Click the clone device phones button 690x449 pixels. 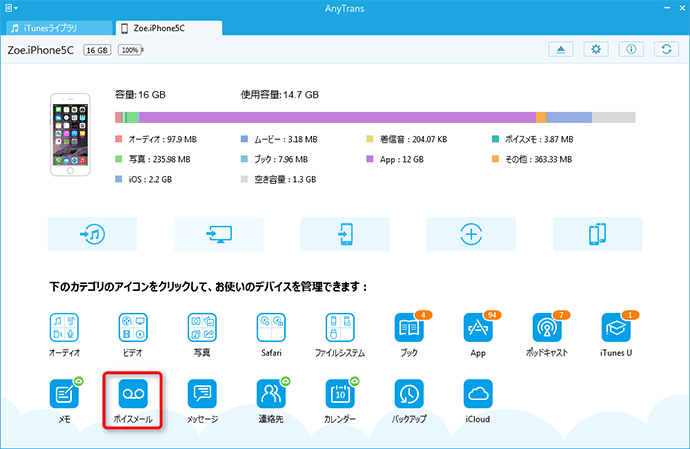(x=598, y=234)
